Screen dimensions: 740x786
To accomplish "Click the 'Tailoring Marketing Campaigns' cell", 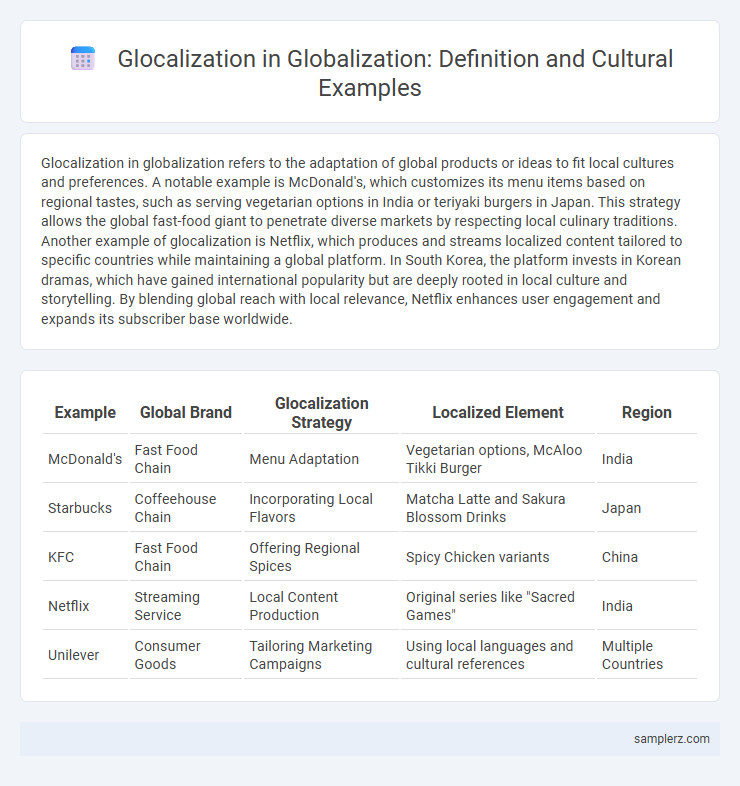I will click(x=321, y=655).
